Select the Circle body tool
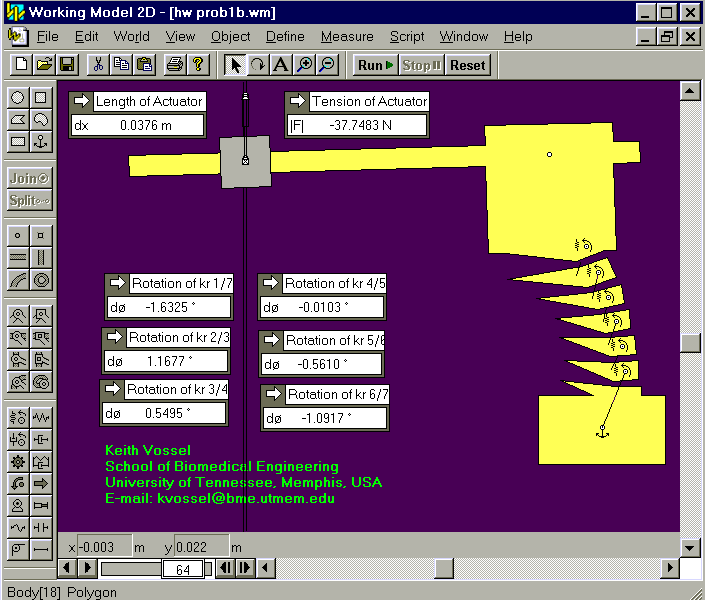The height and width of the screenshot is (600, 705). (18, 97)
